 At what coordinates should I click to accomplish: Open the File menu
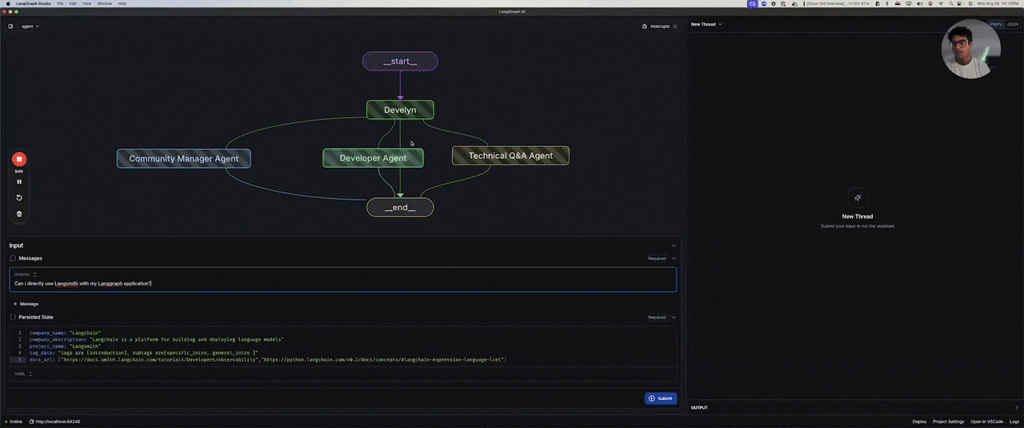tap(60, 3)
